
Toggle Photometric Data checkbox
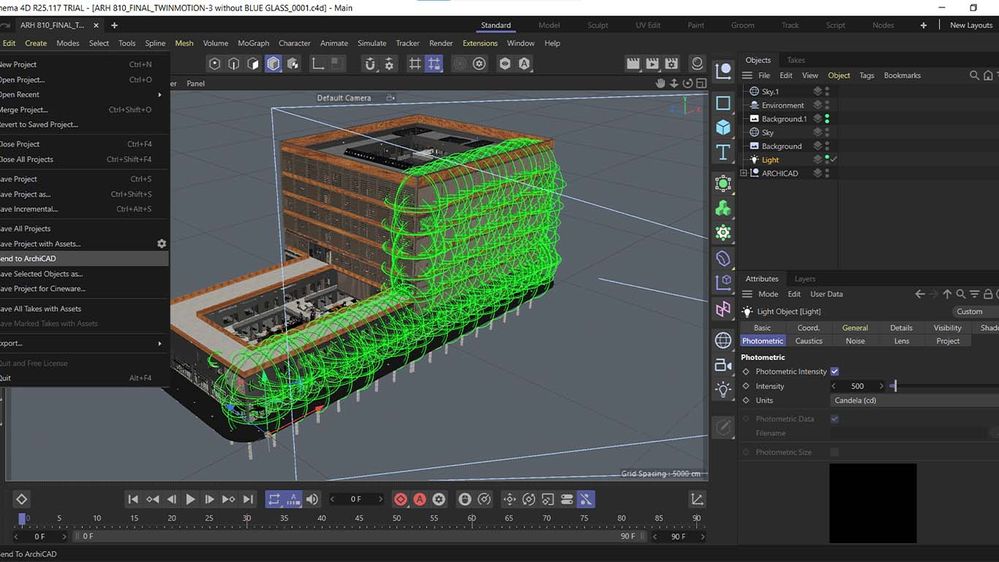(835, 419)
